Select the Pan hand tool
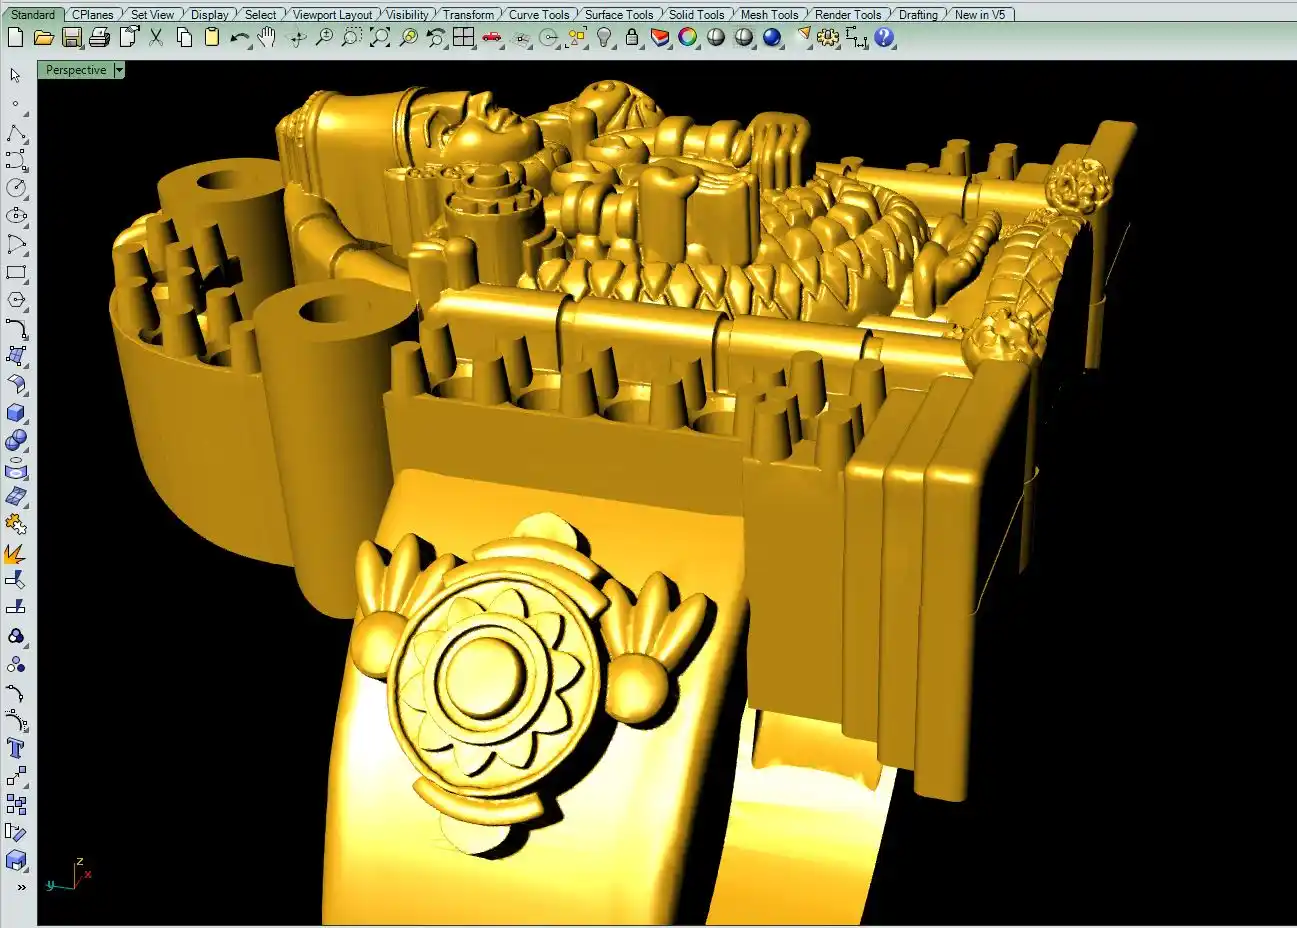 (266, 38)
